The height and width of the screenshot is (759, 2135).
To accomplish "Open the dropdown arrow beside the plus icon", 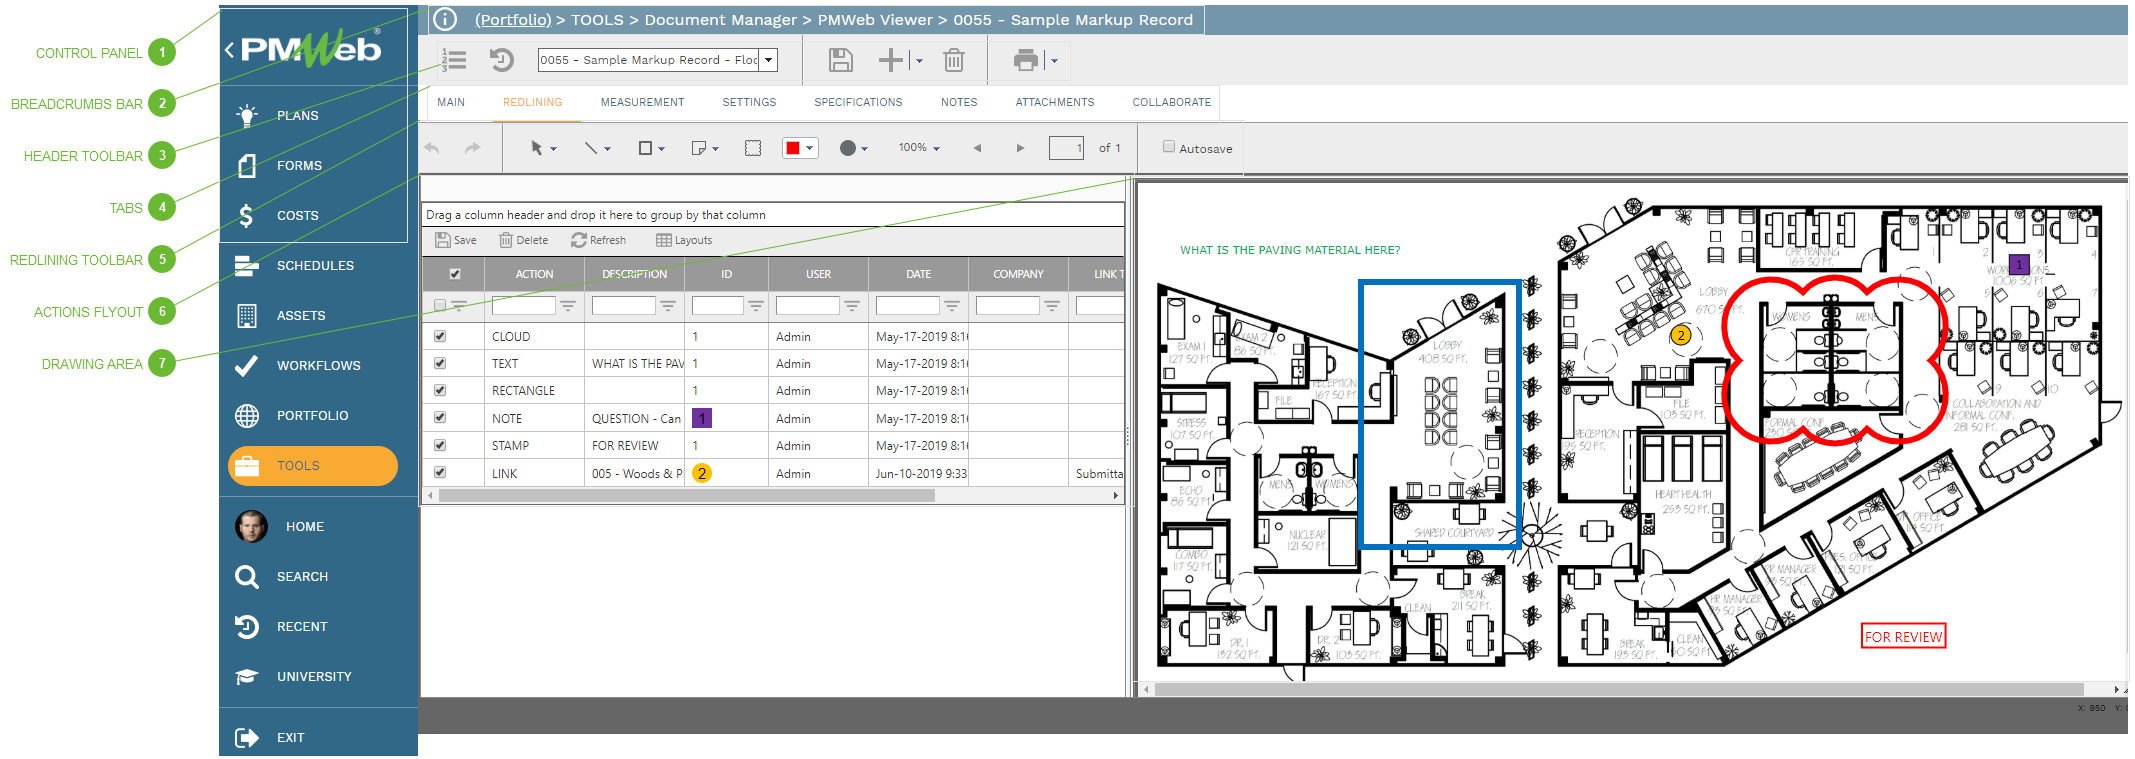I will coord(919,61).
